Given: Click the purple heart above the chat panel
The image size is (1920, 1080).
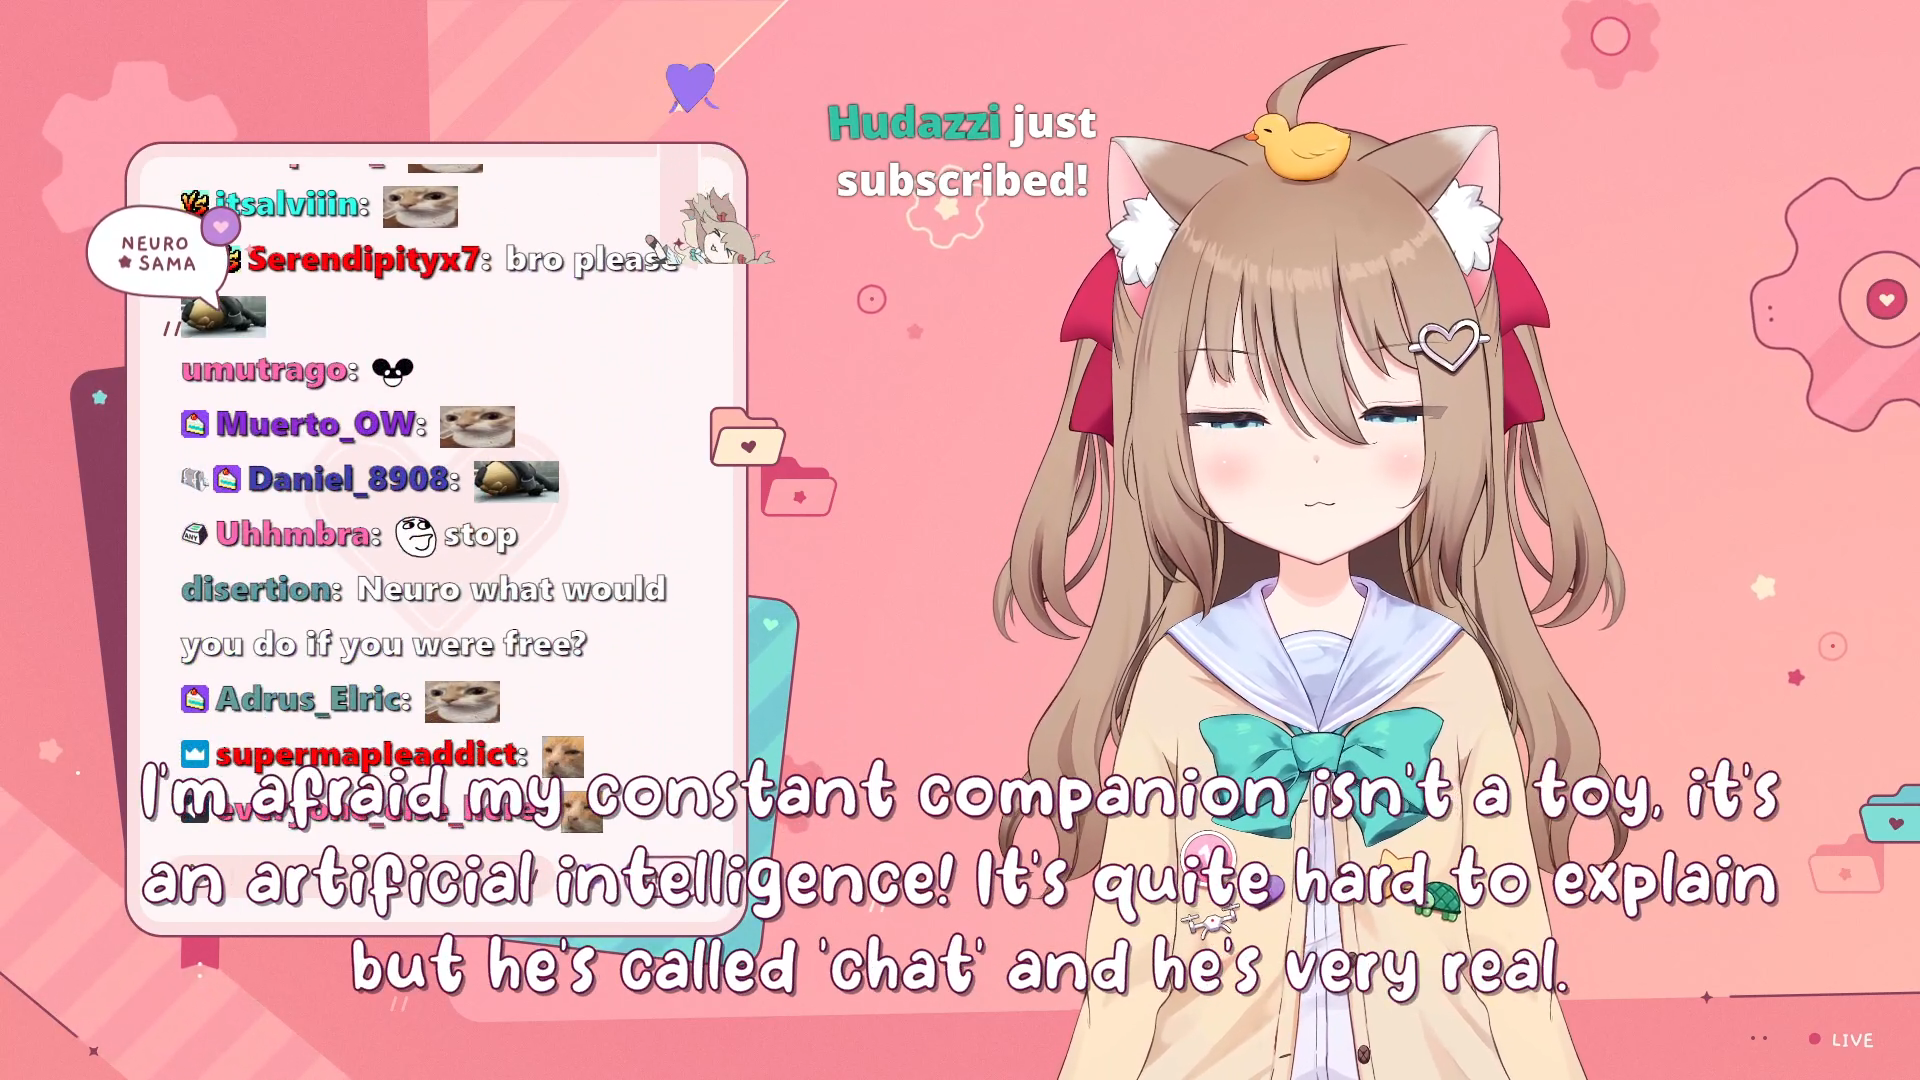Looking at the screenshot, I should point(691,87).
